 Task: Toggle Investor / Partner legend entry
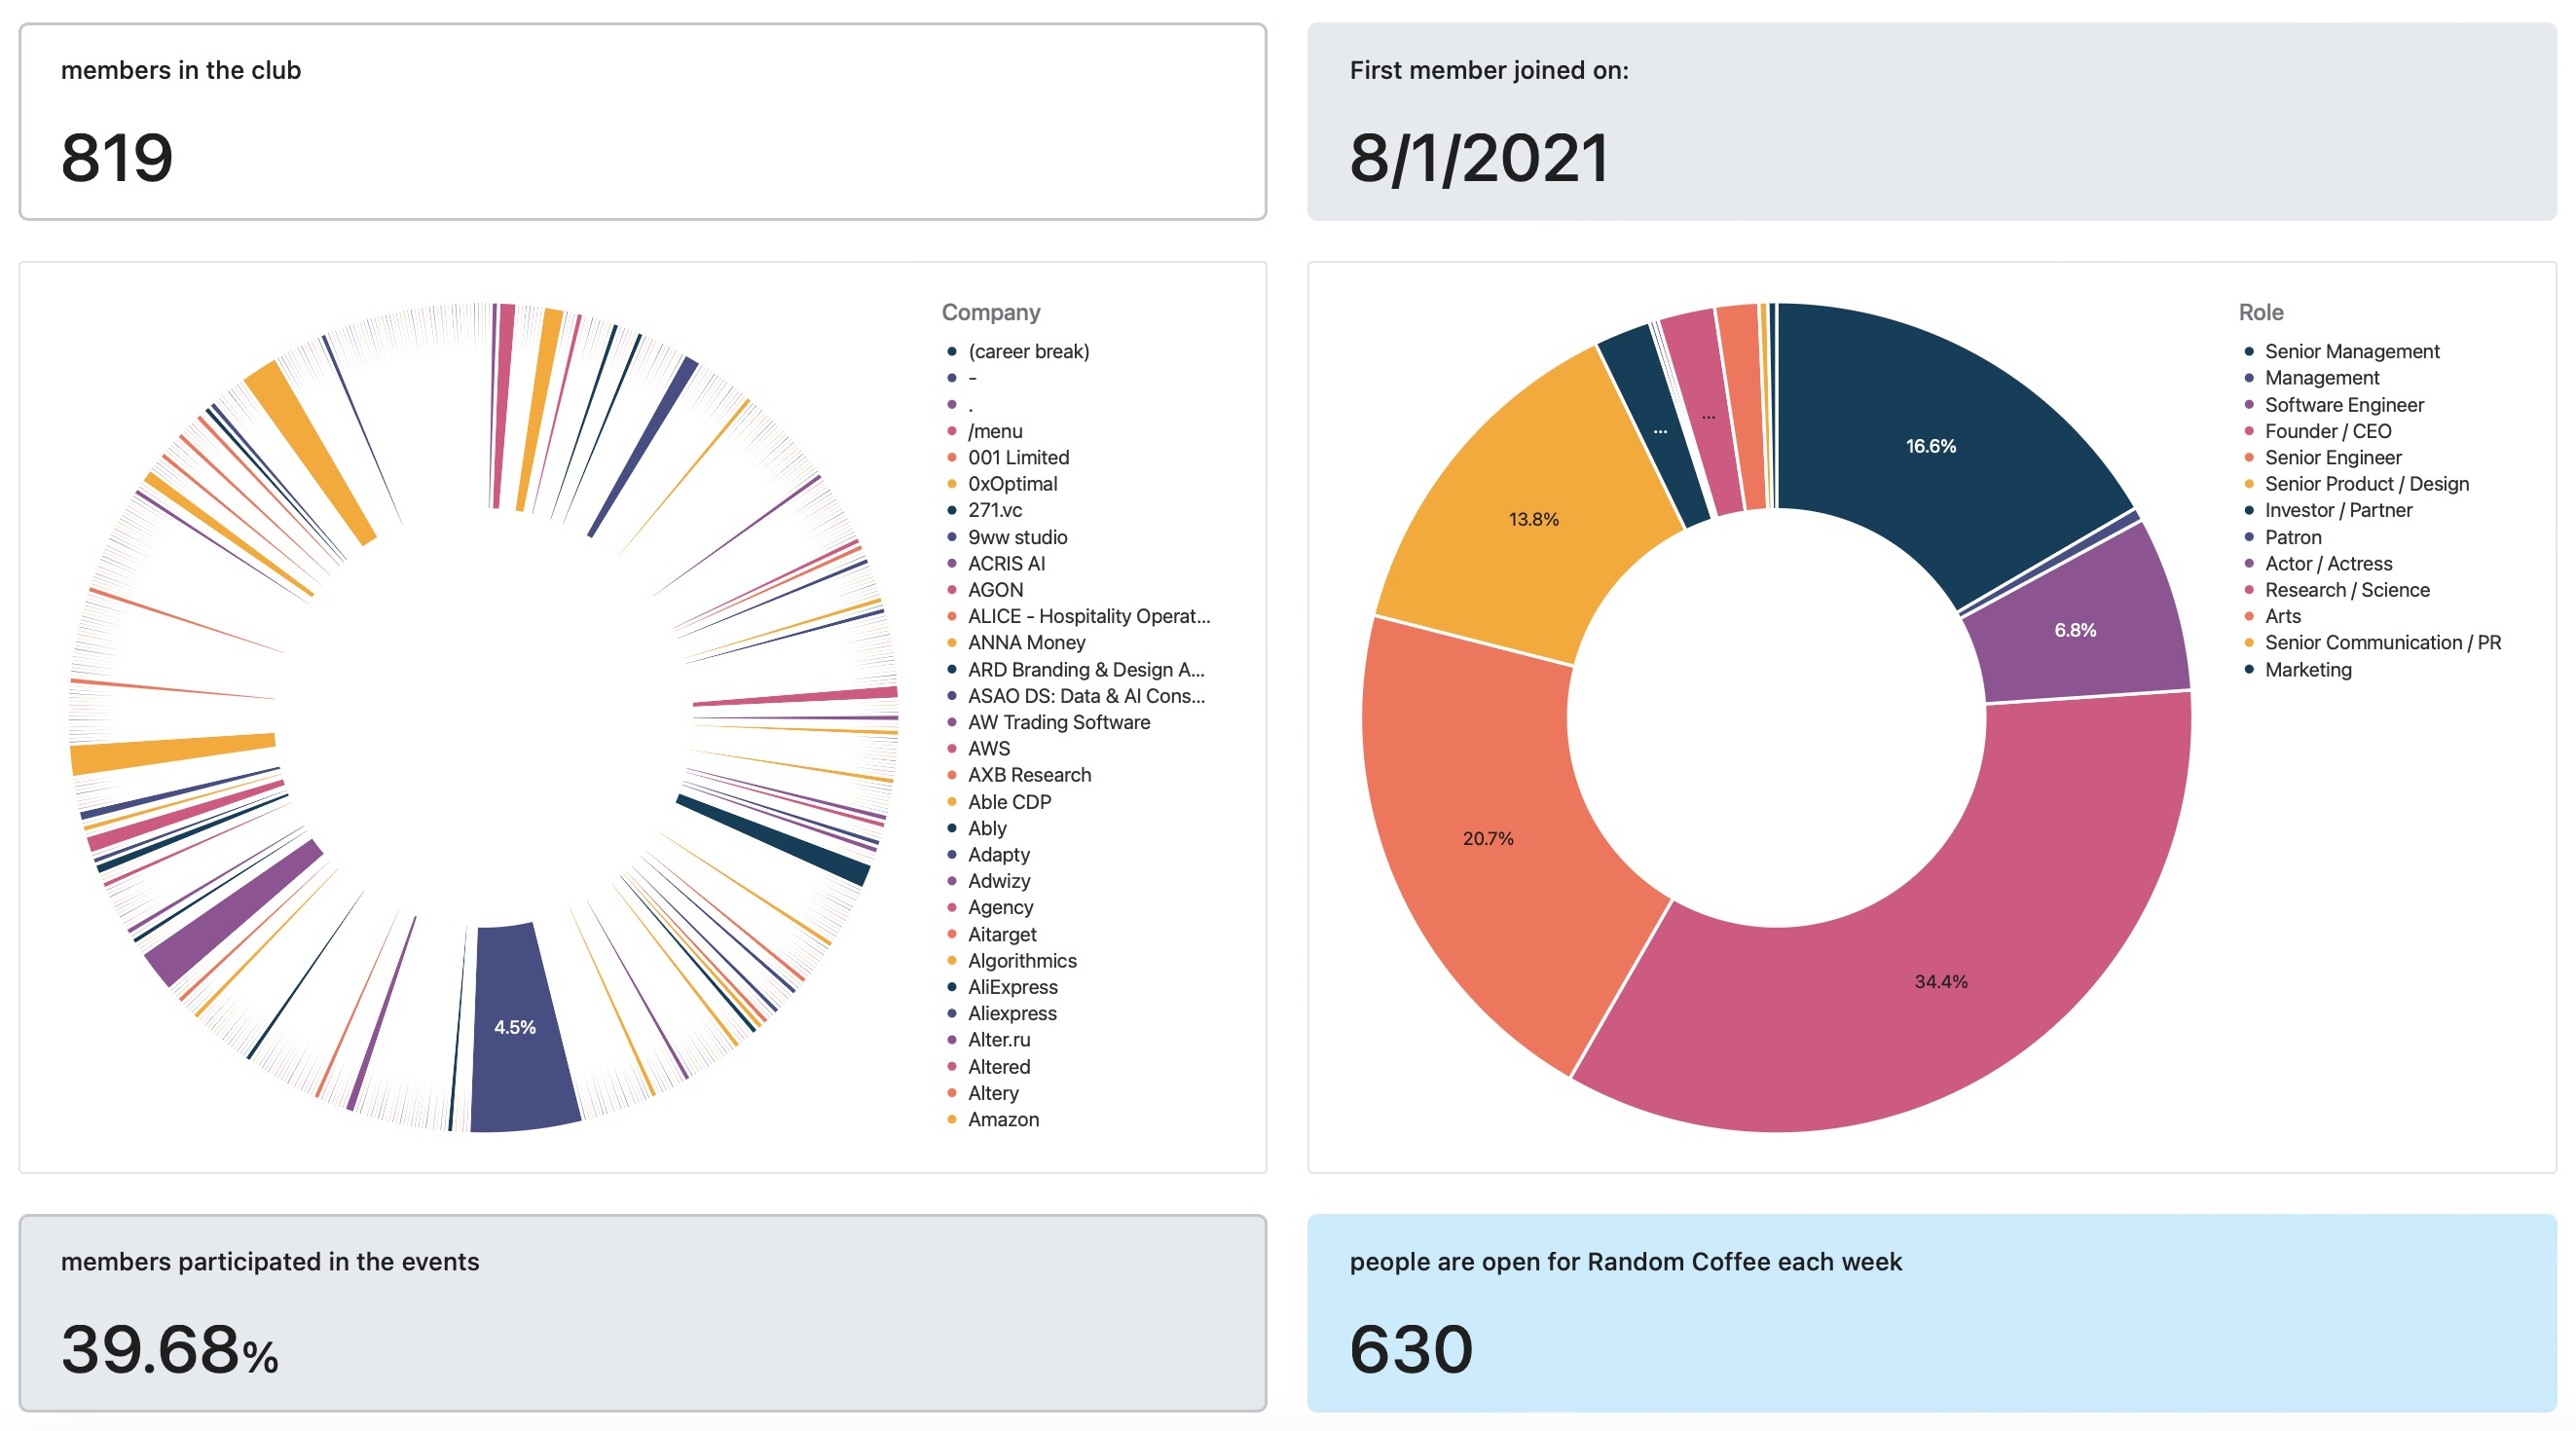tap(2327, 510)
